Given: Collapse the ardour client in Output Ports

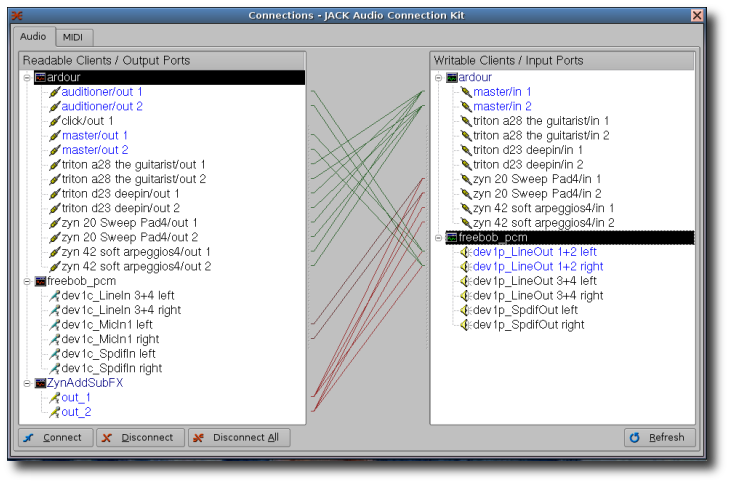Looking at the screenshot, I should tap(27, 78).
